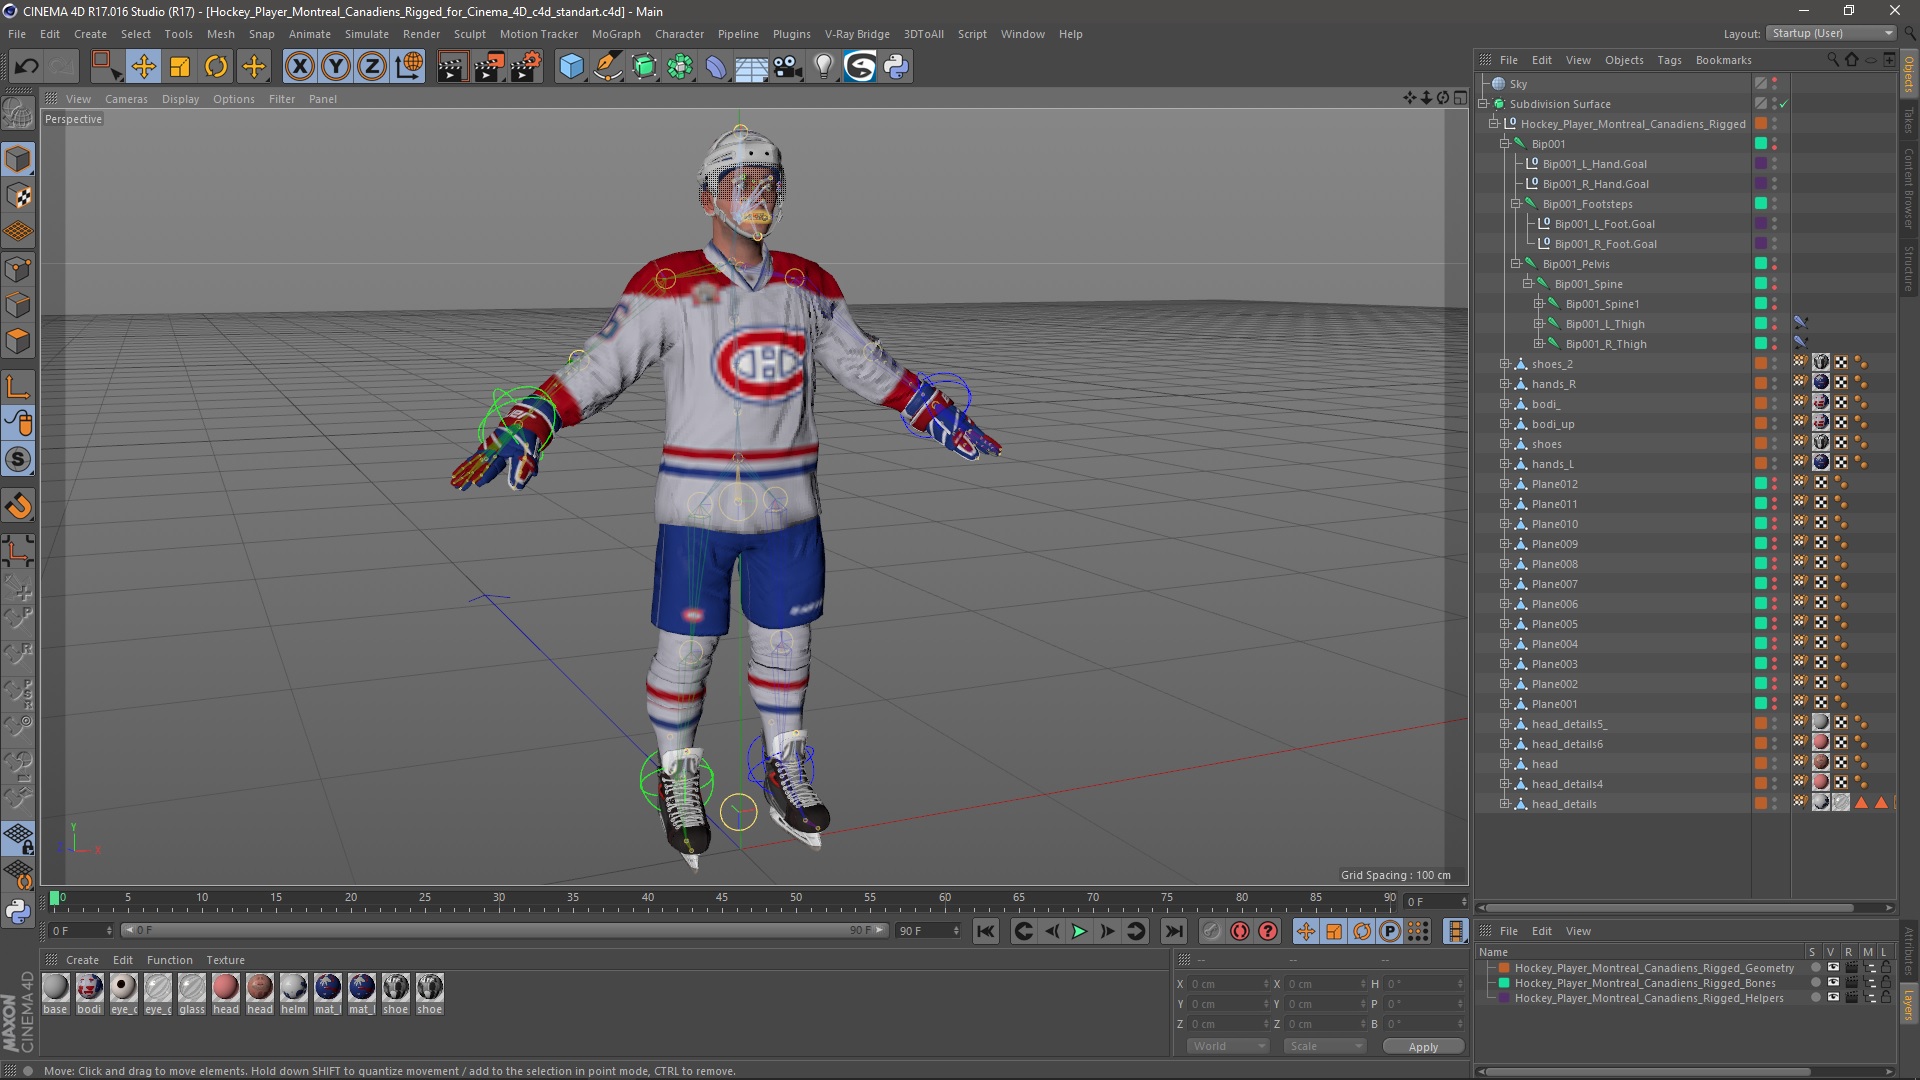Viewport: 1920px width, 1080px height.
Task: Click the Coordinate System icon
Action: [409, 67]
